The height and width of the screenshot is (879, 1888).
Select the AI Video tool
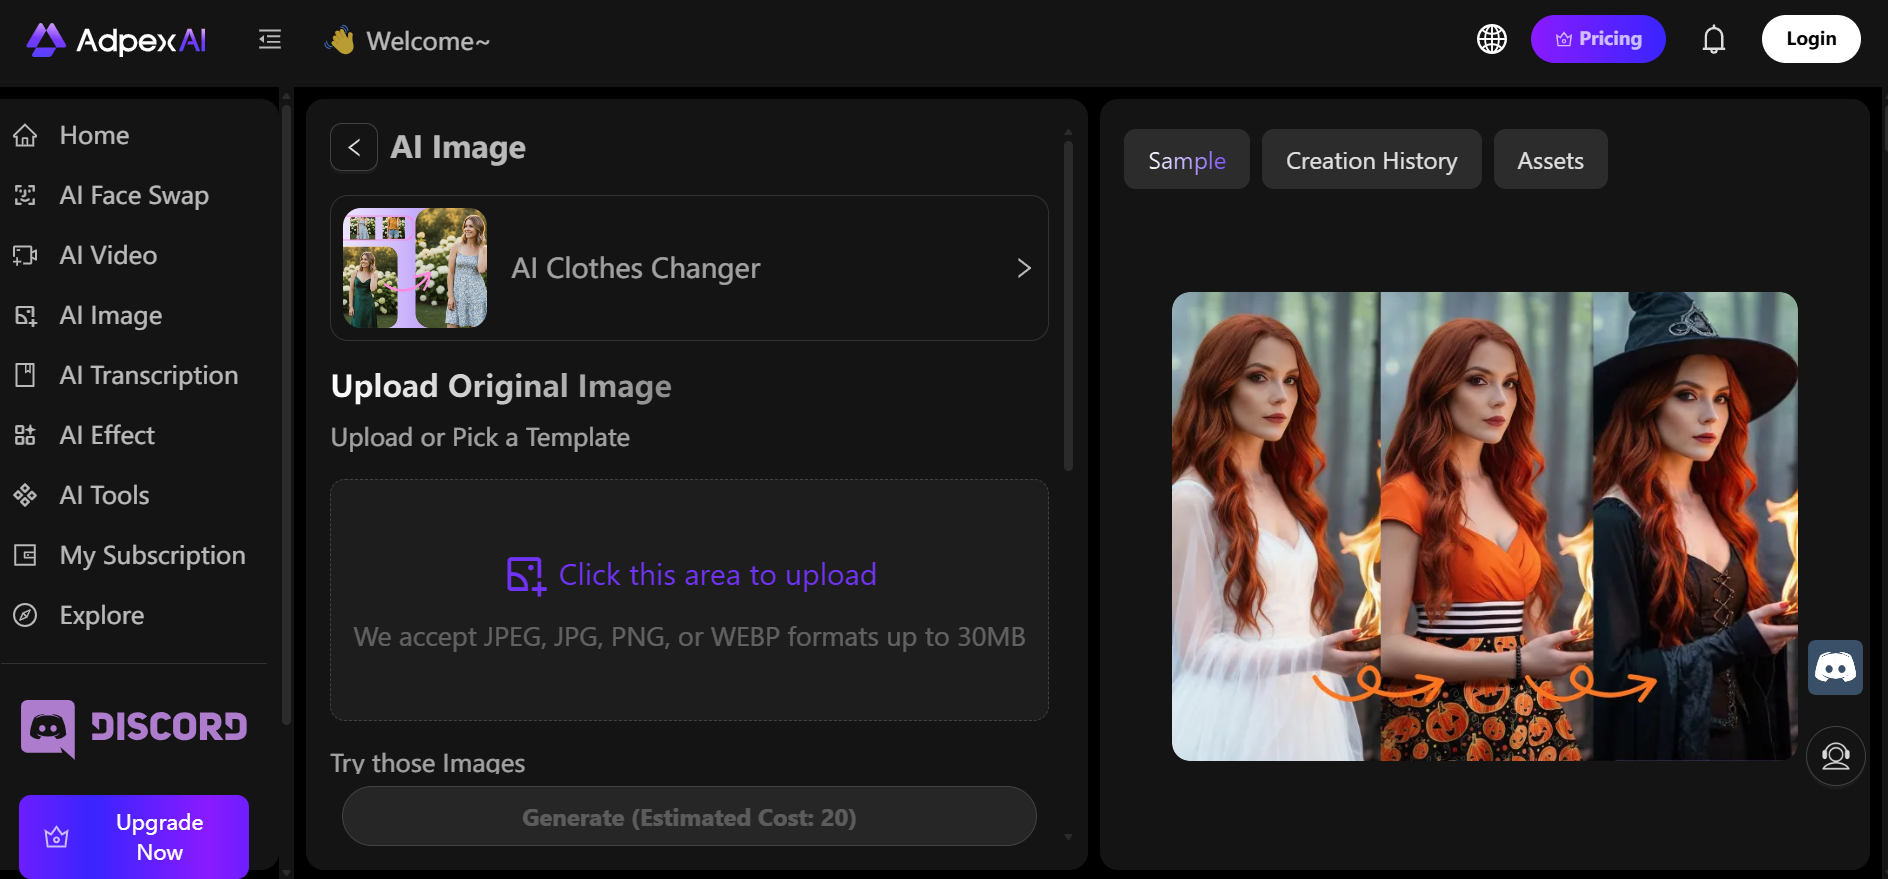click(x=110, y=255)
